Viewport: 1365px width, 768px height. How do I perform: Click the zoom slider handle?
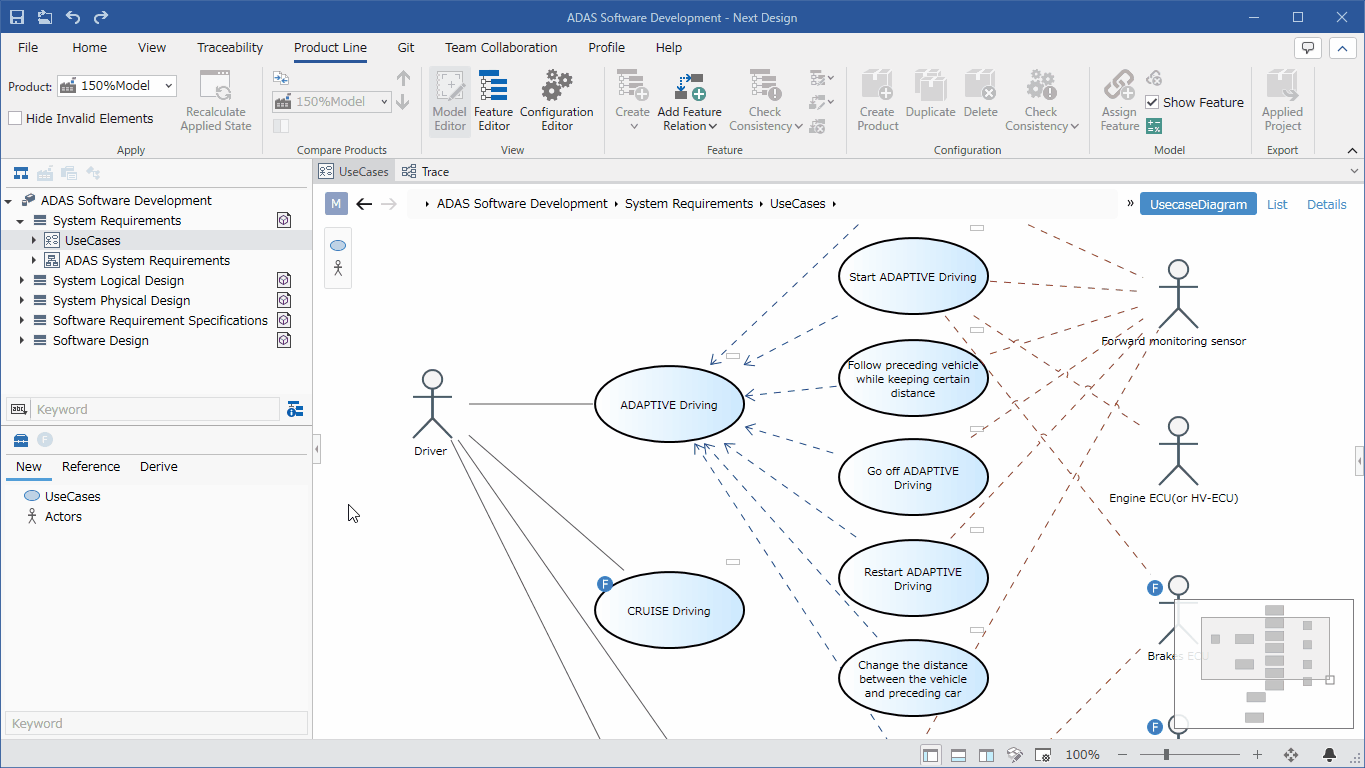click(x=1165, y=755)
